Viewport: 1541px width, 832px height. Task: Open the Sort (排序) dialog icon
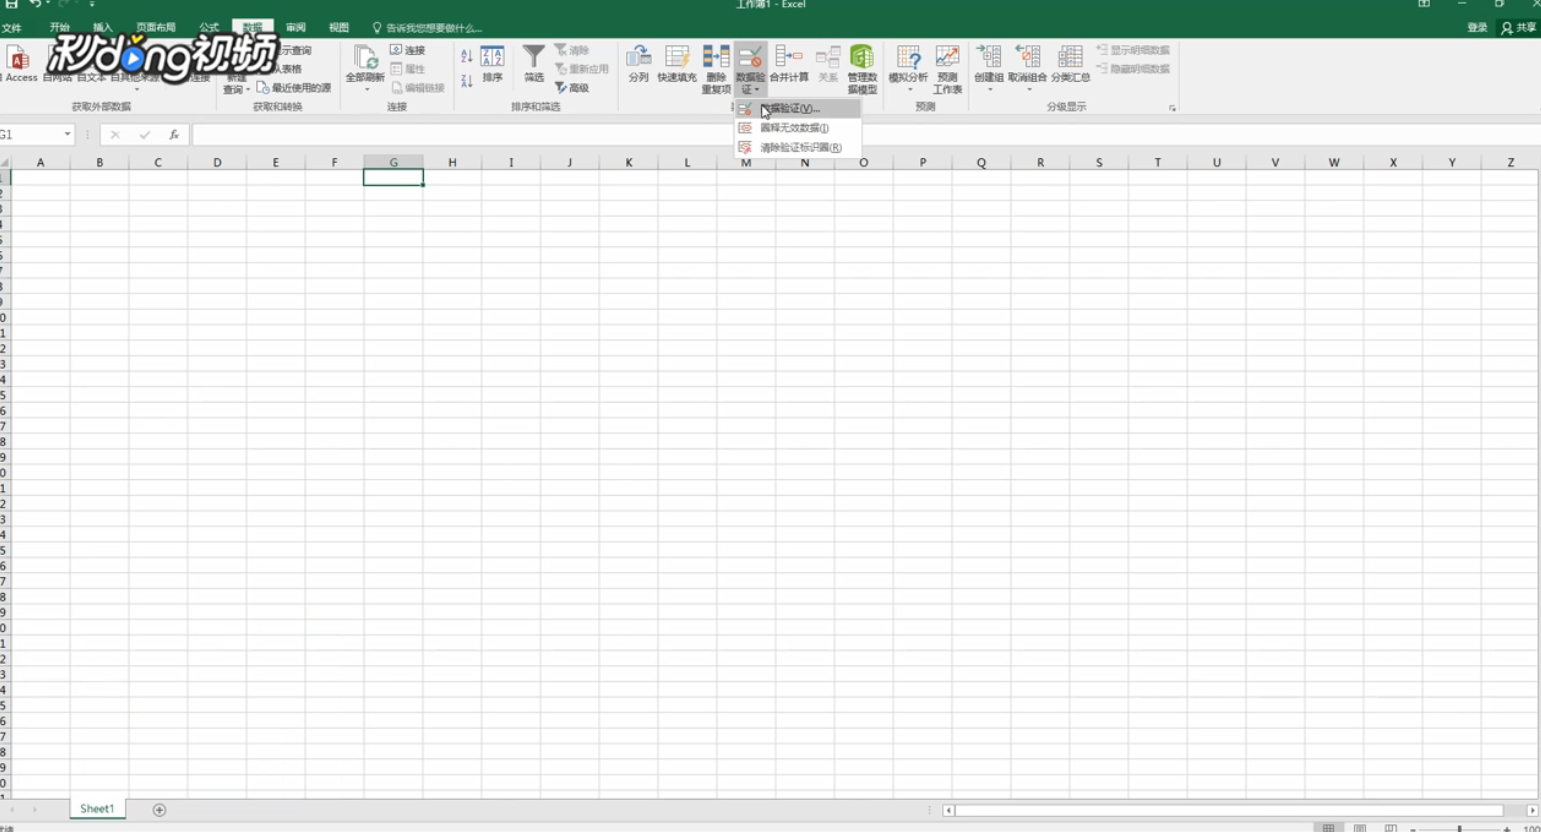(492, 64)
